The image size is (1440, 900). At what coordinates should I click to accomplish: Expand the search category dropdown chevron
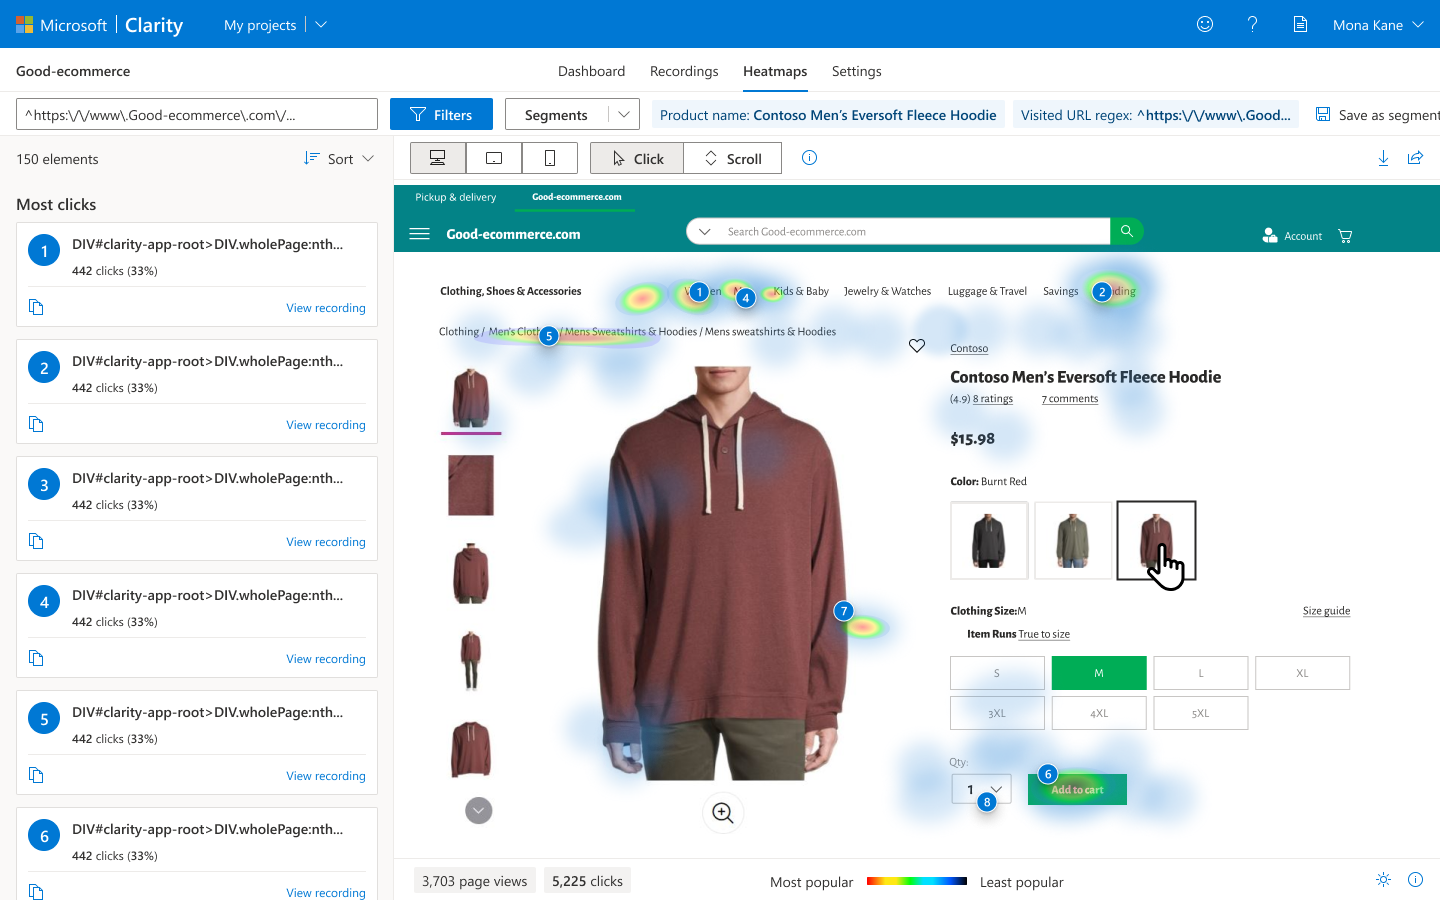[x=705, y=231]
